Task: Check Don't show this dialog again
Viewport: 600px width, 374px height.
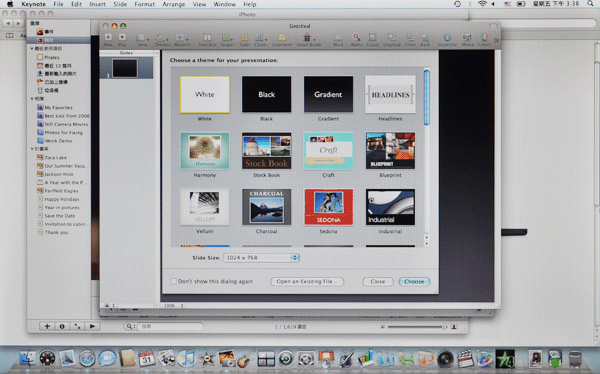Action: click(x=173, y=281)
